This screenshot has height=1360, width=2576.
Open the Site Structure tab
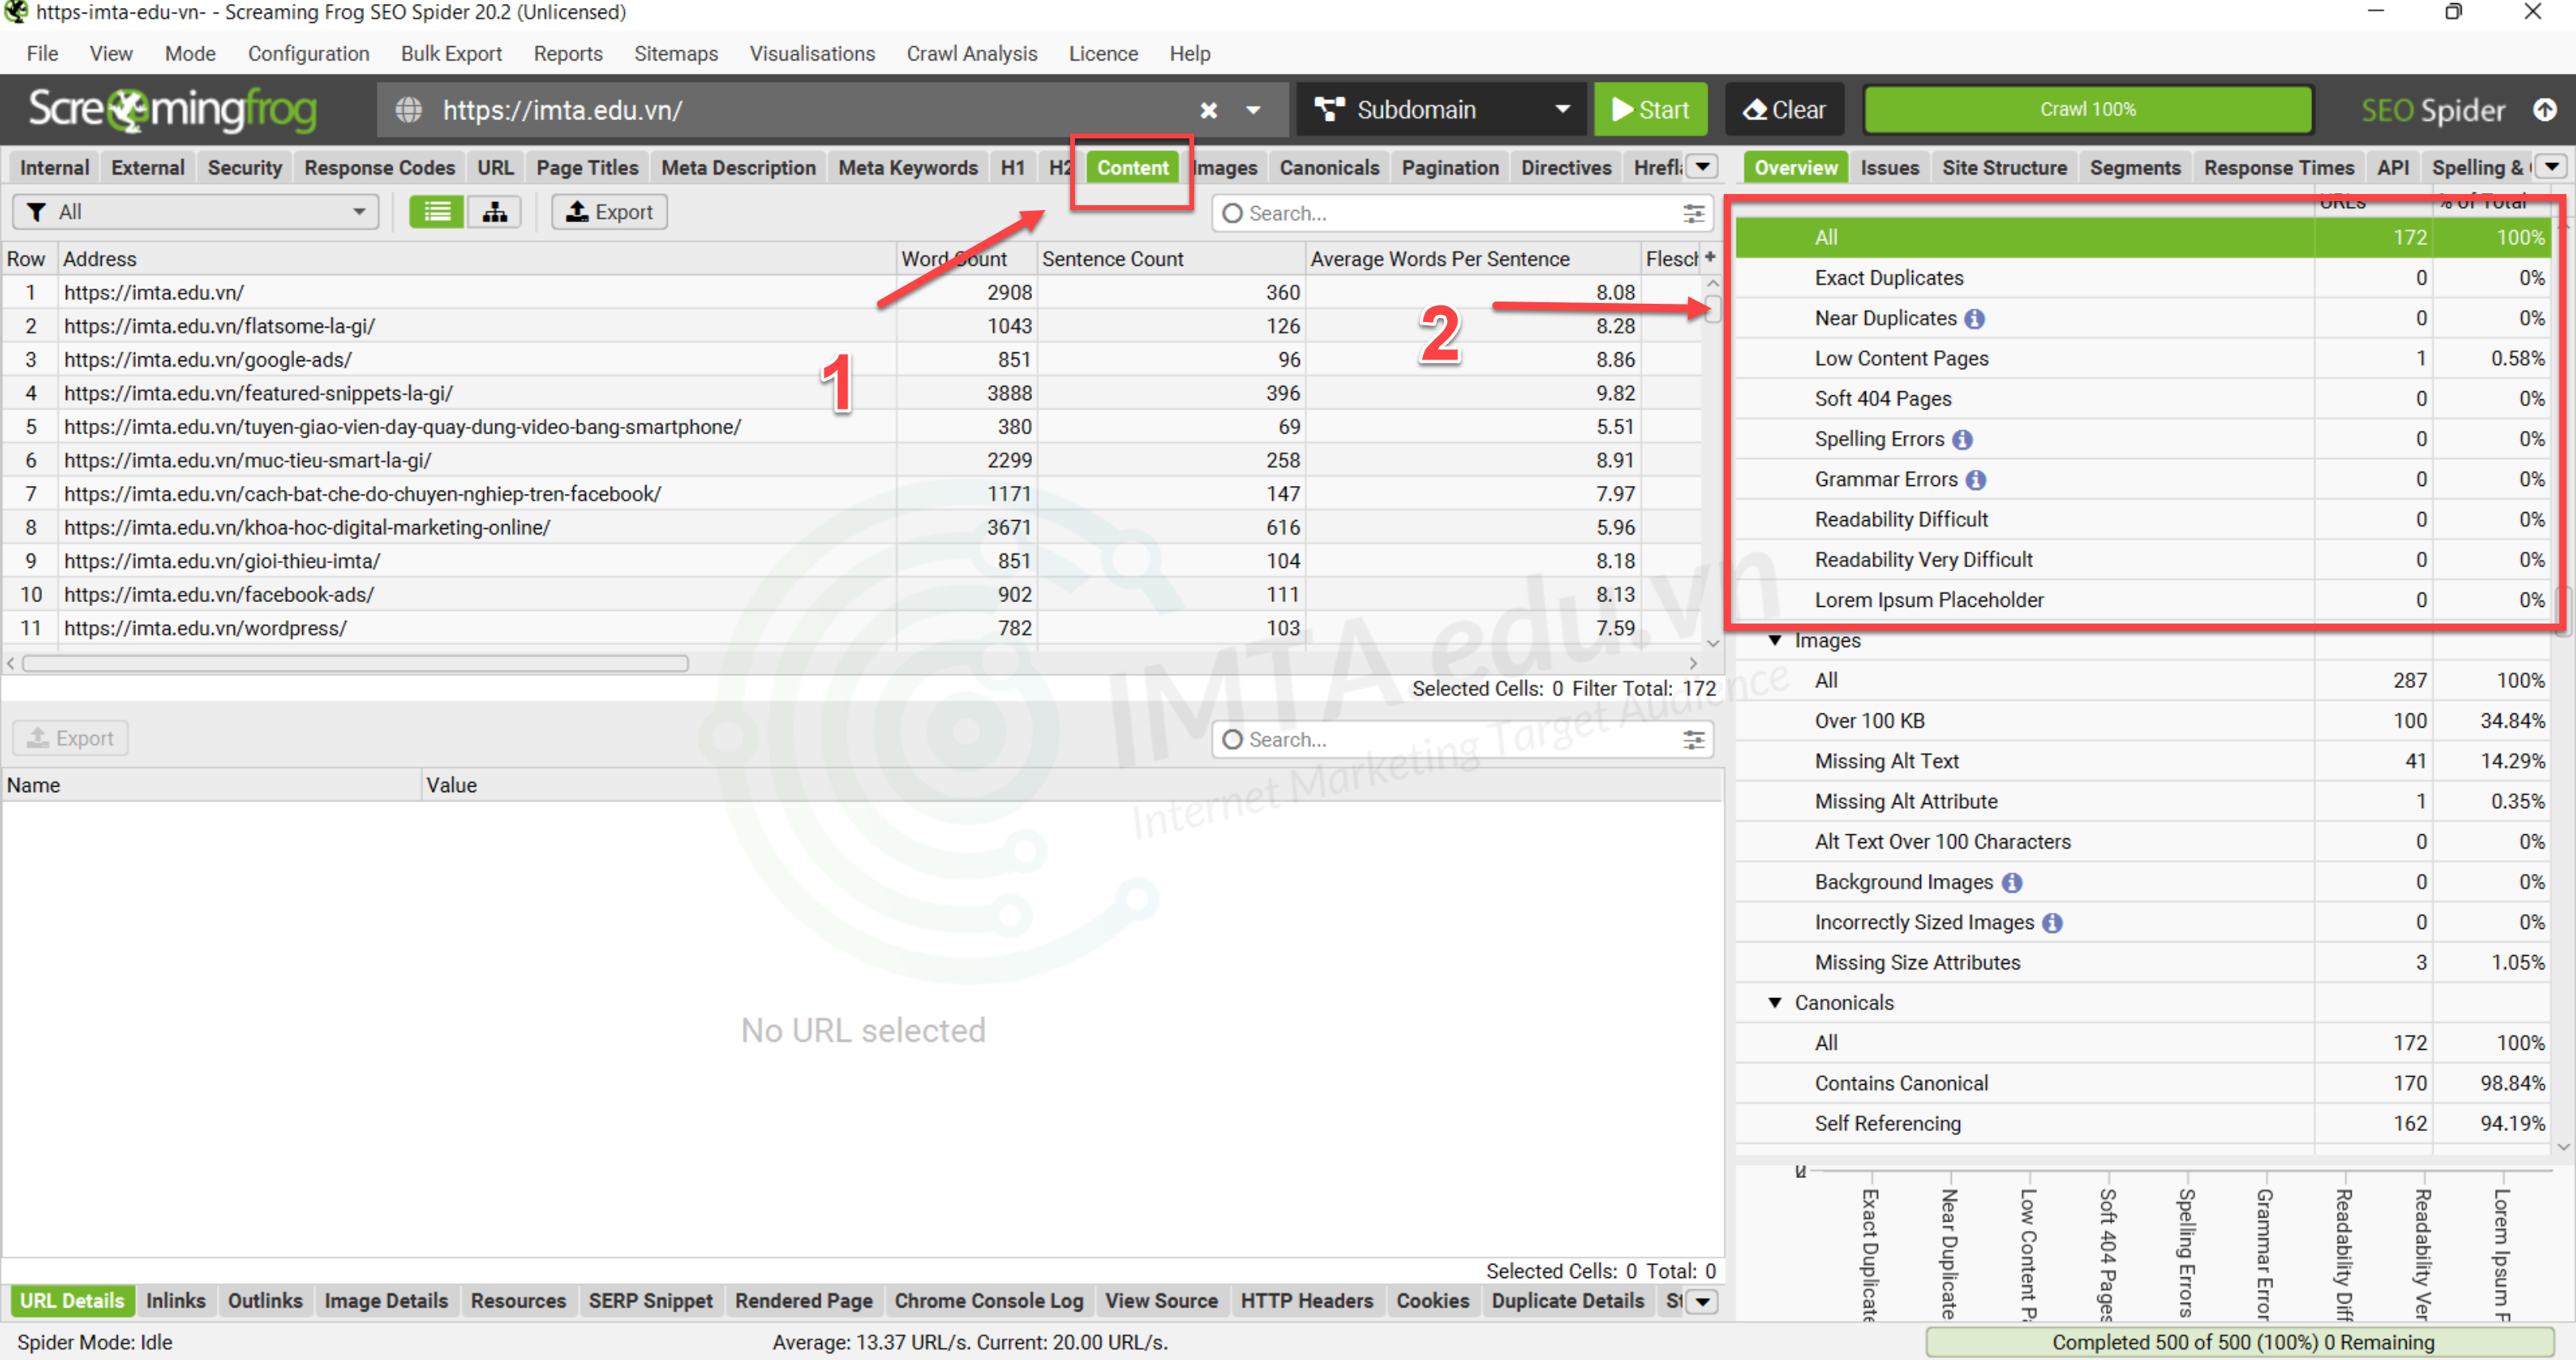2004,167
